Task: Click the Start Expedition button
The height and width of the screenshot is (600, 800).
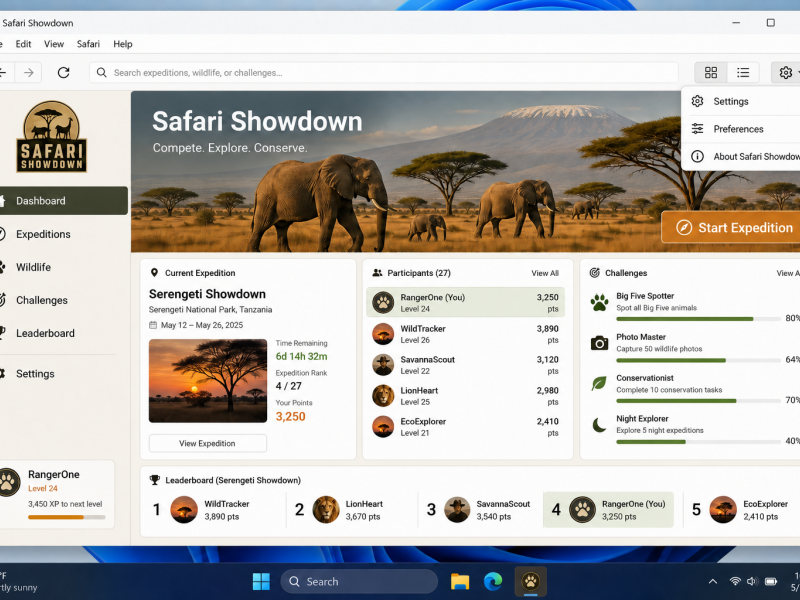Action: (x=731, y=228)
